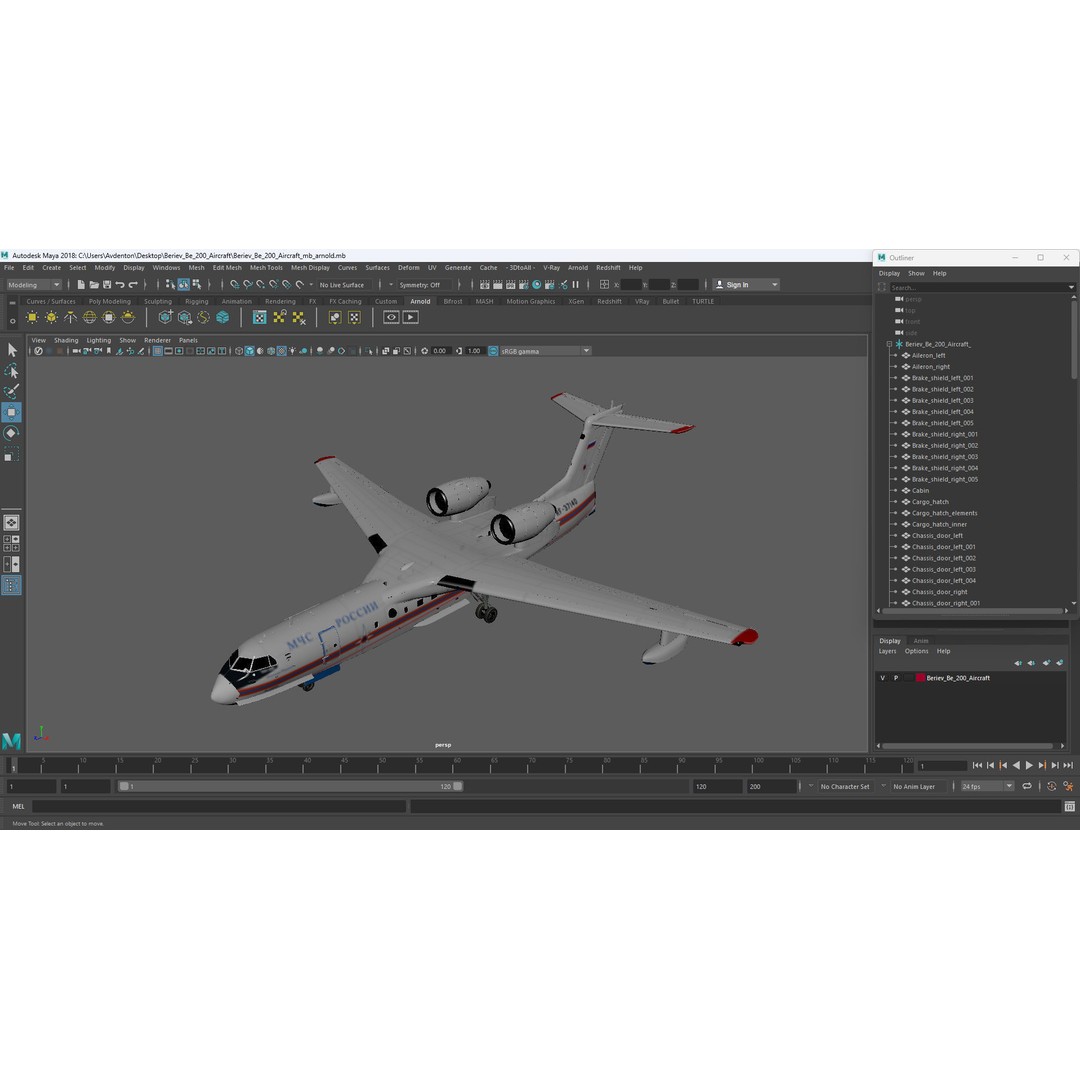
Task: Select the Move tool in the left toolbox
Action: coord(11,413)
